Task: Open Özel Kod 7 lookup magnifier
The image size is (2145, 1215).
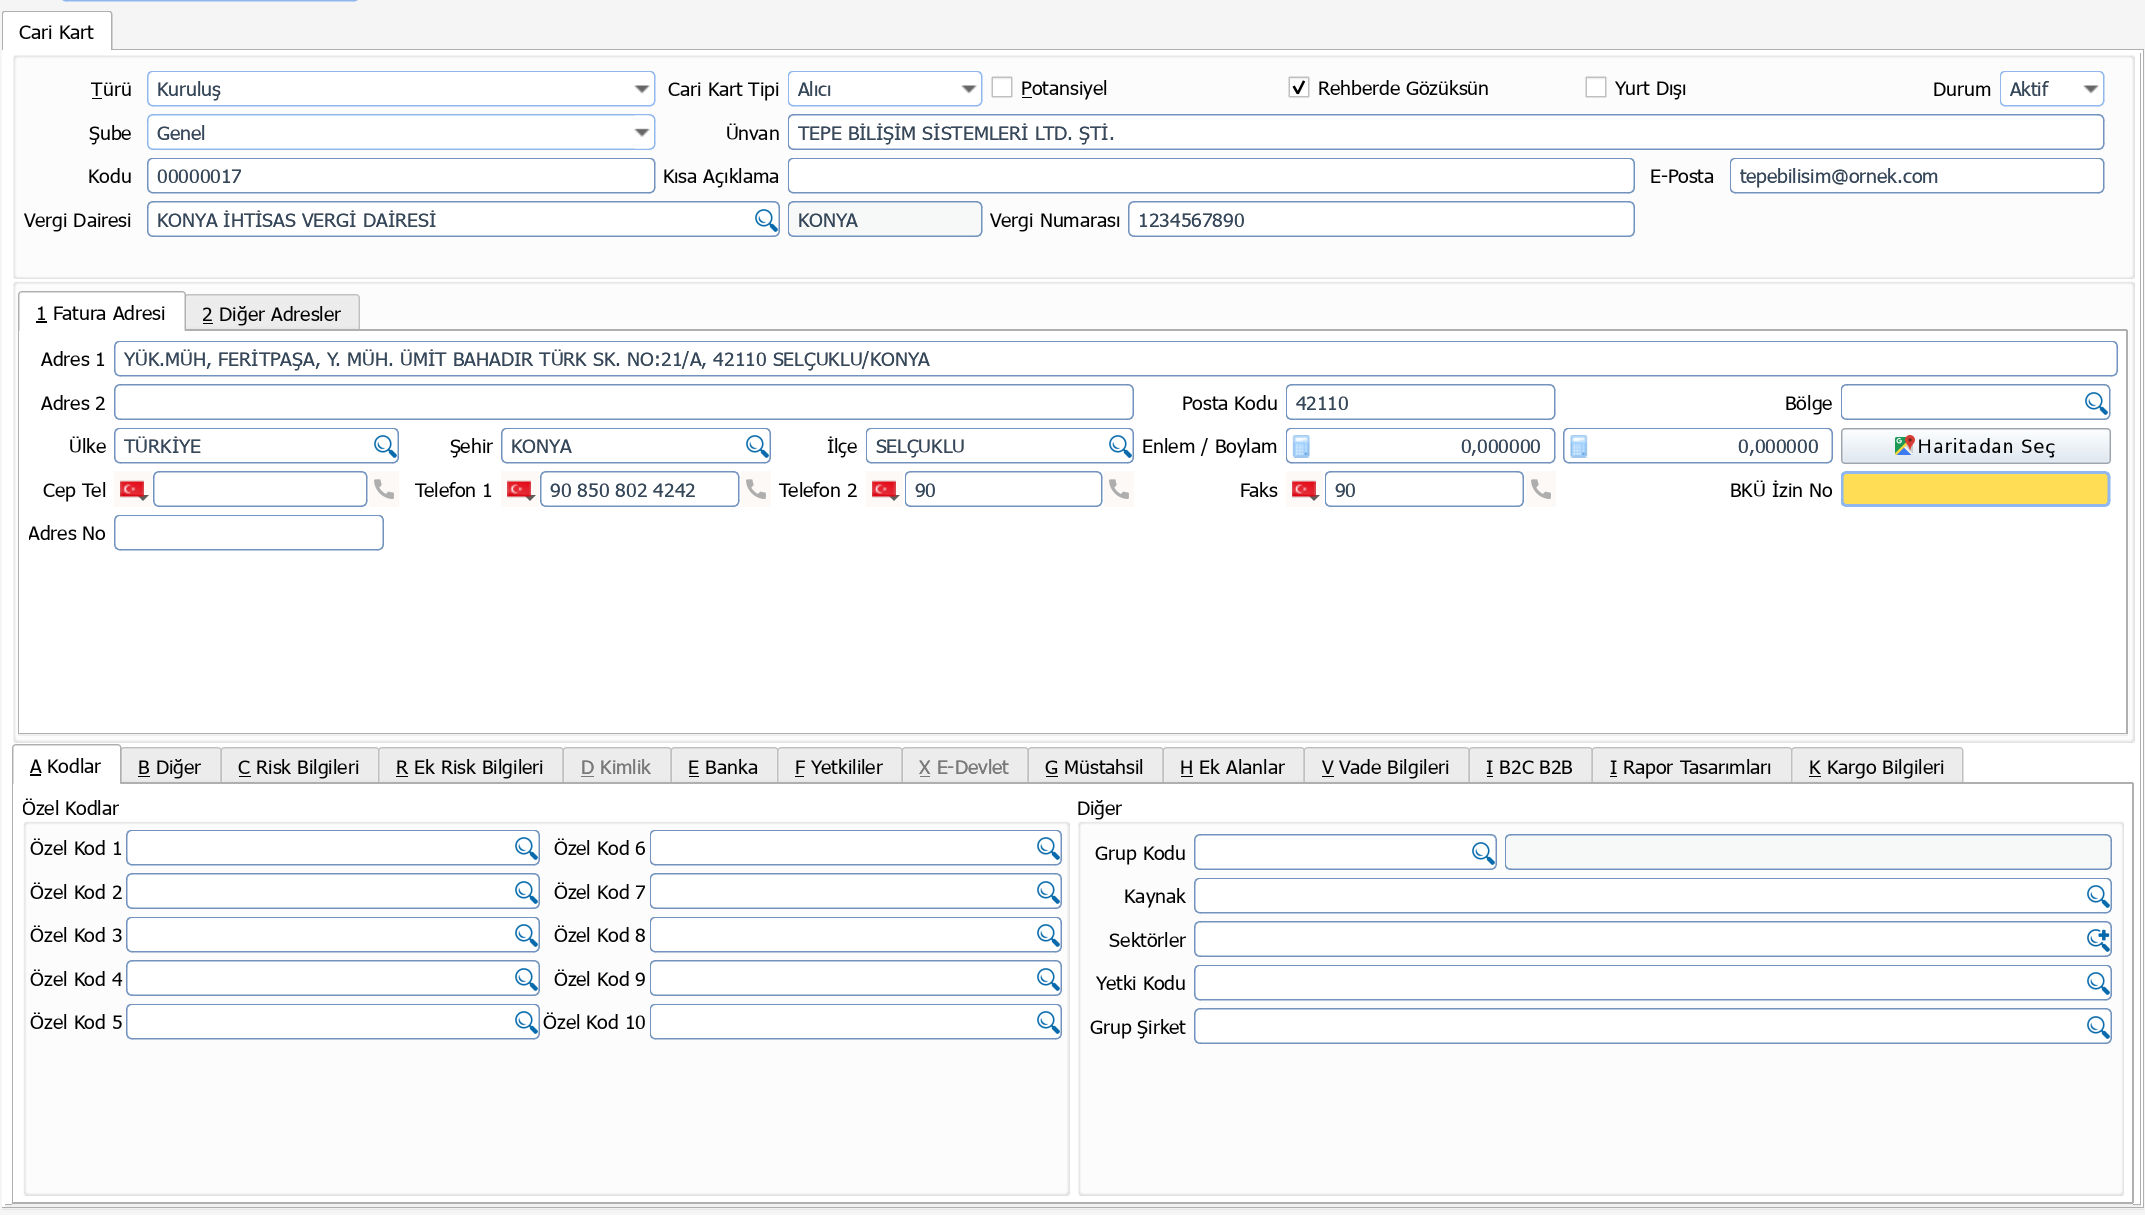Action: 1047,892
